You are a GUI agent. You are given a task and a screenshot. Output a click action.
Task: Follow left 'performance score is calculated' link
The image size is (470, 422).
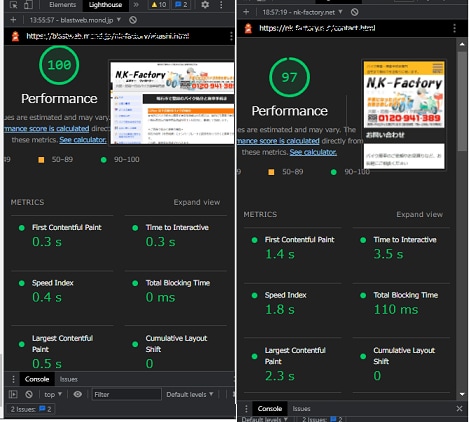tap(47, 129)
